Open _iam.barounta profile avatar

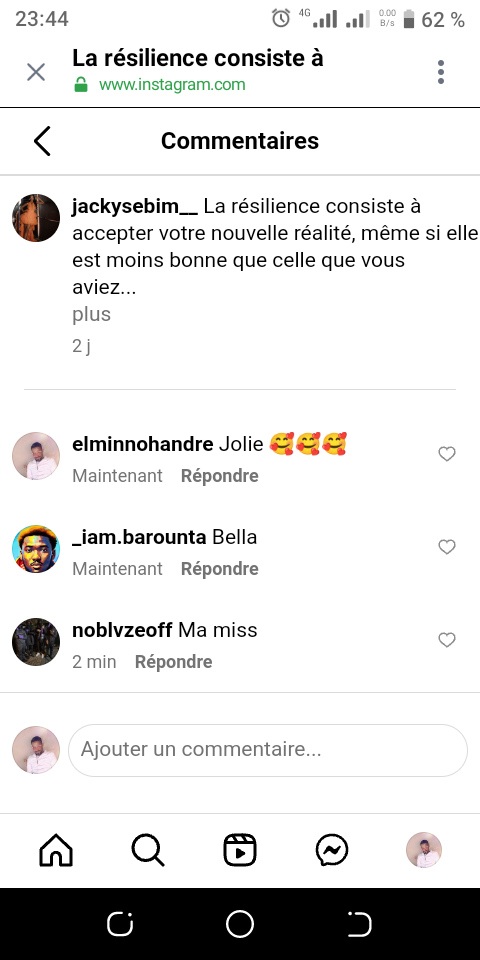point(36,549)
